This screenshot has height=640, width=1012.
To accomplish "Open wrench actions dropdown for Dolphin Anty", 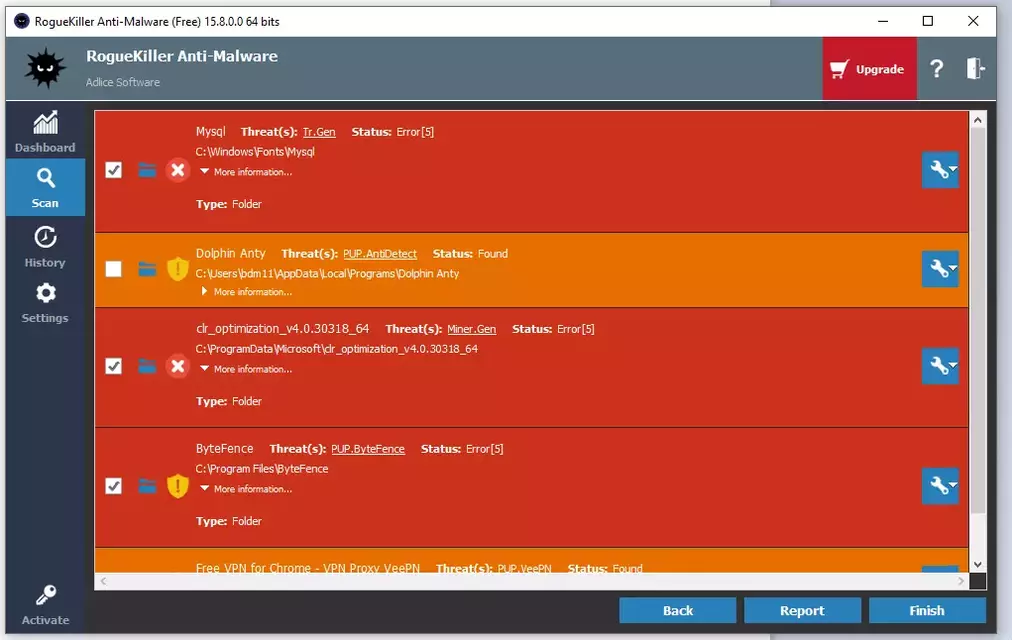I will click(940, 268).
